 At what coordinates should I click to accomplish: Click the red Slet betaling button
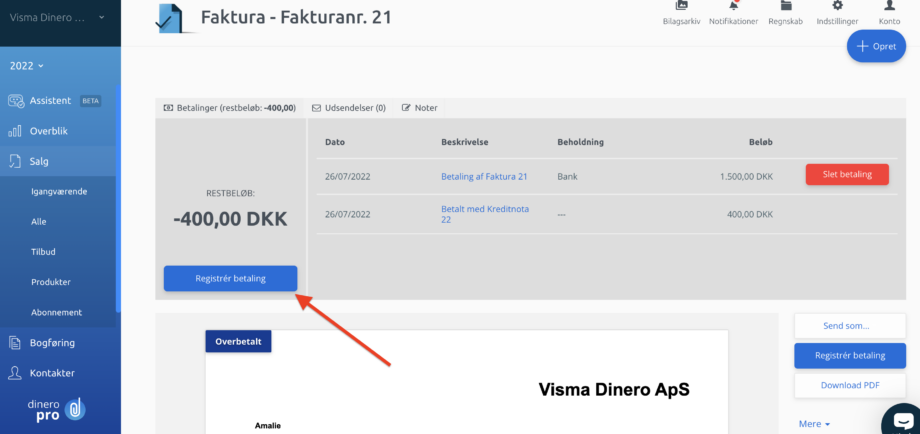tap(847, 174)
